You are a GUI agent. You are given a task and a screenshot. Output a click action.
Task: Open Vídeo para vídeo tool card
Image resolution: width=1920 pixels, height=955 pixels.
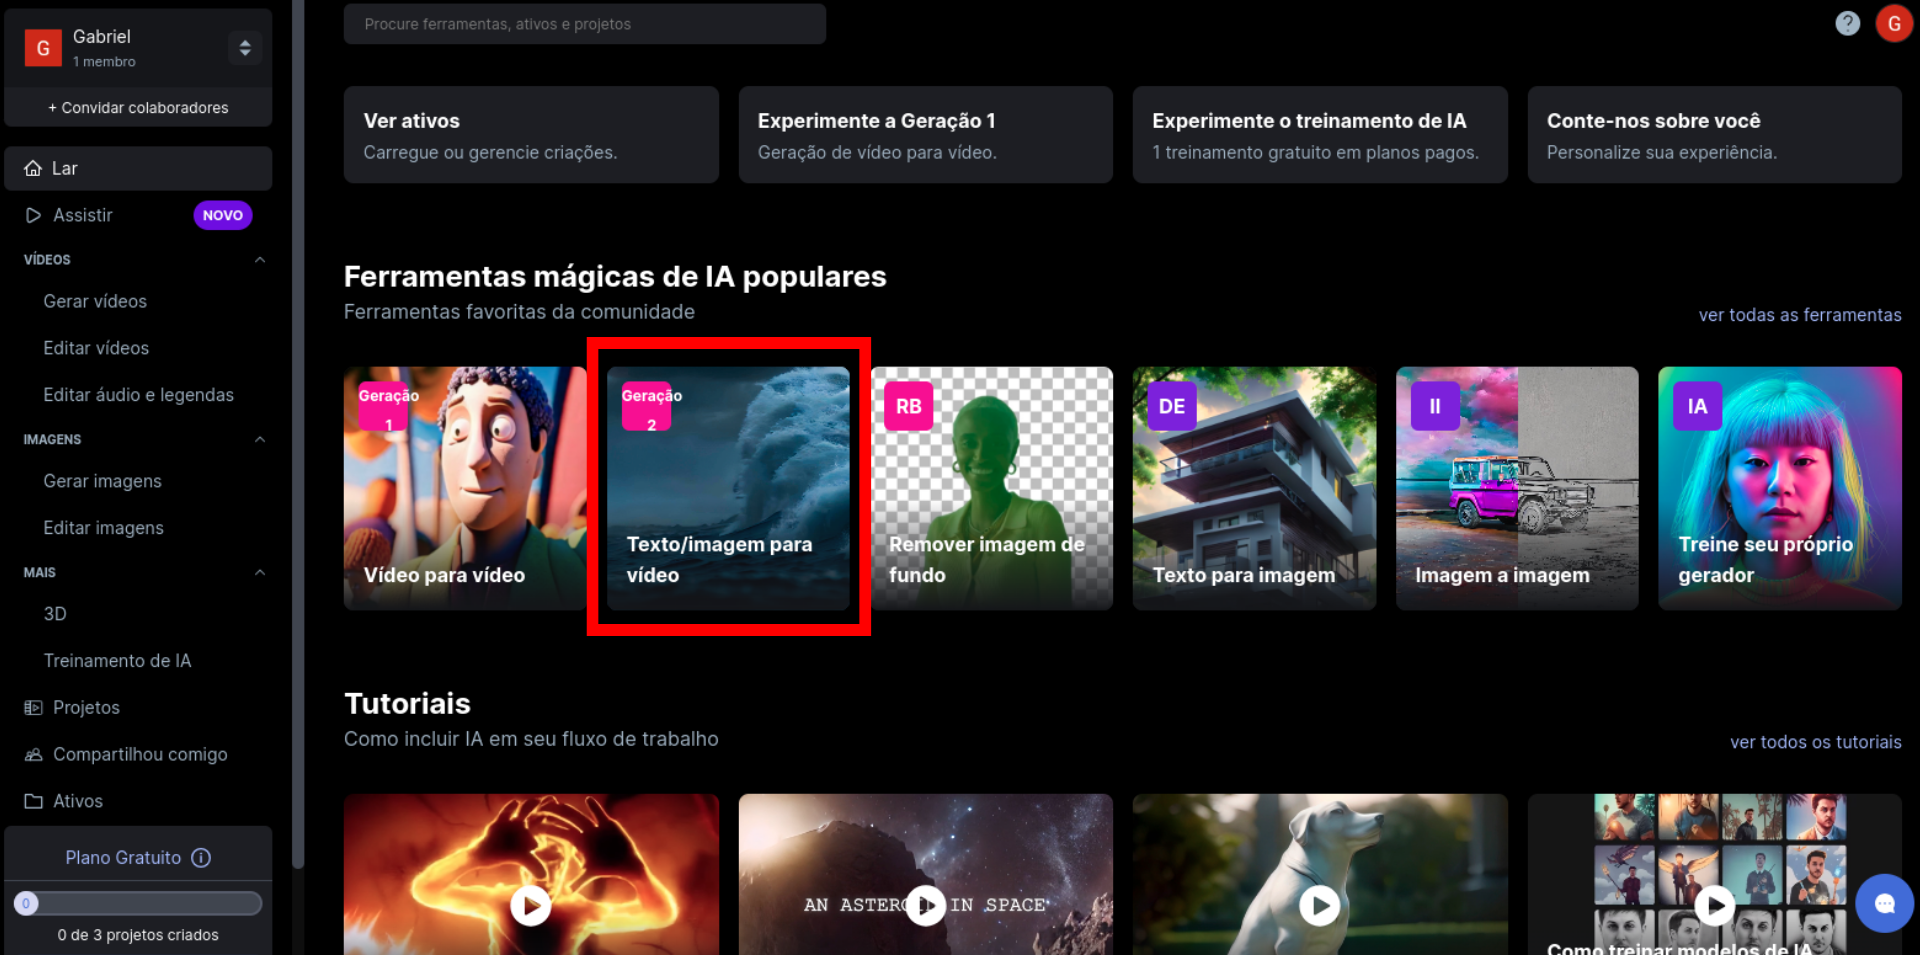pos(465,488)
